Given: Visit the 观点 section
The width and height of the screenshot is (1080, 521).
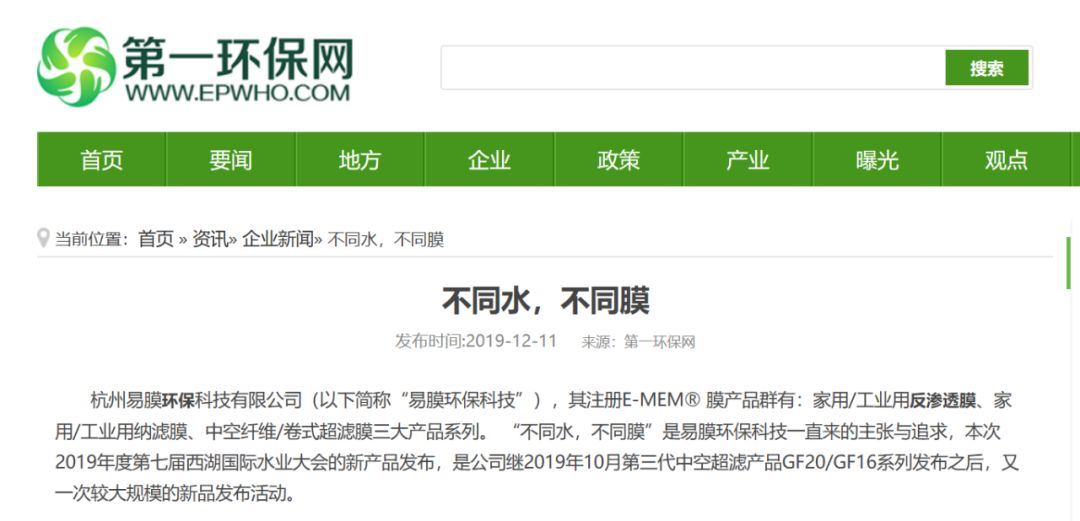Looking at the screenshot, I should click(x=1006, y=160).
